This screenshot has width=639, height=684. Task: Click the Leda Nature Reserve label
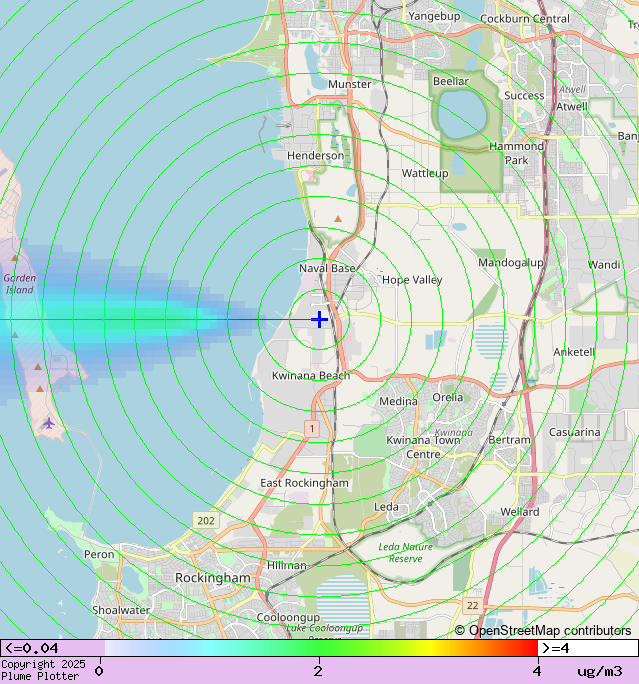tap(406, 552)
